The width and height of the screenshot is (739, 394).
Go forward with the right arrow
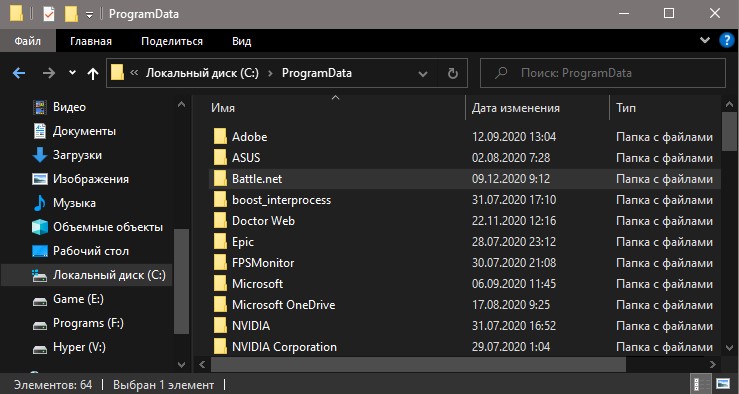click(49, 73)
